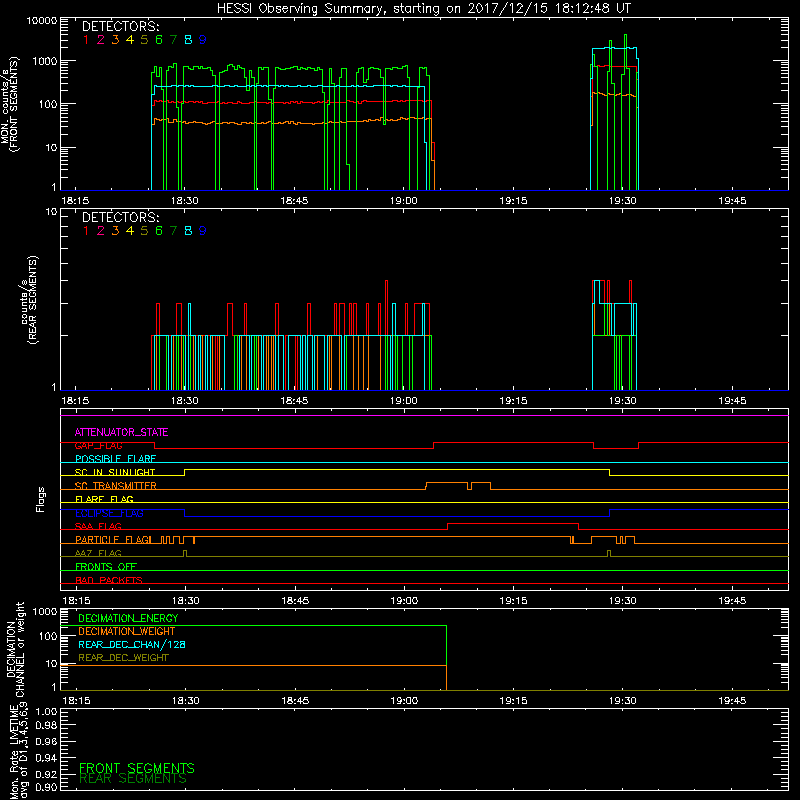
Task: Click detector "5" in the rear segments legend
Action: click(144, 231)
